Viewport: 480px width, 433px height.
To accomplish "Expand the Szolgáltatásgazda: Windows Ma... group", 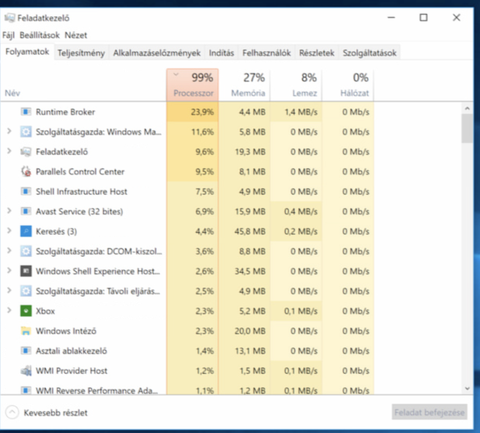I will [x=9, y=131].
